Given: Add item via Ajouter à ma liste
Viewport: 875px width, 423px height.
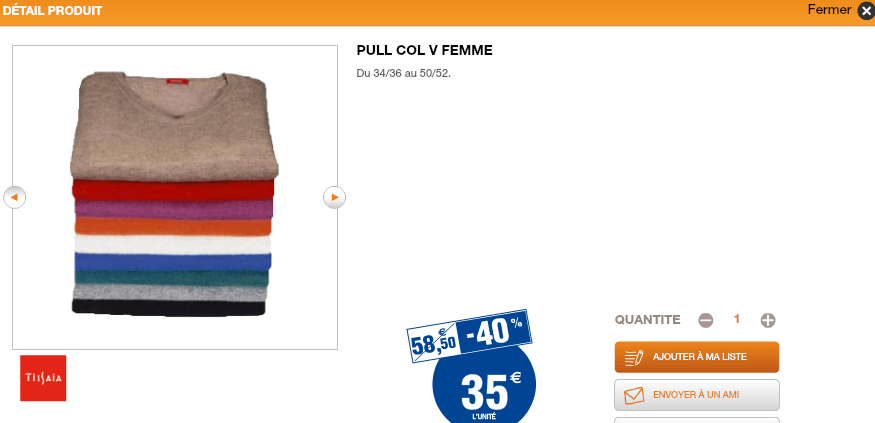Looking at the screenshot, I should [x=696, y=357].
